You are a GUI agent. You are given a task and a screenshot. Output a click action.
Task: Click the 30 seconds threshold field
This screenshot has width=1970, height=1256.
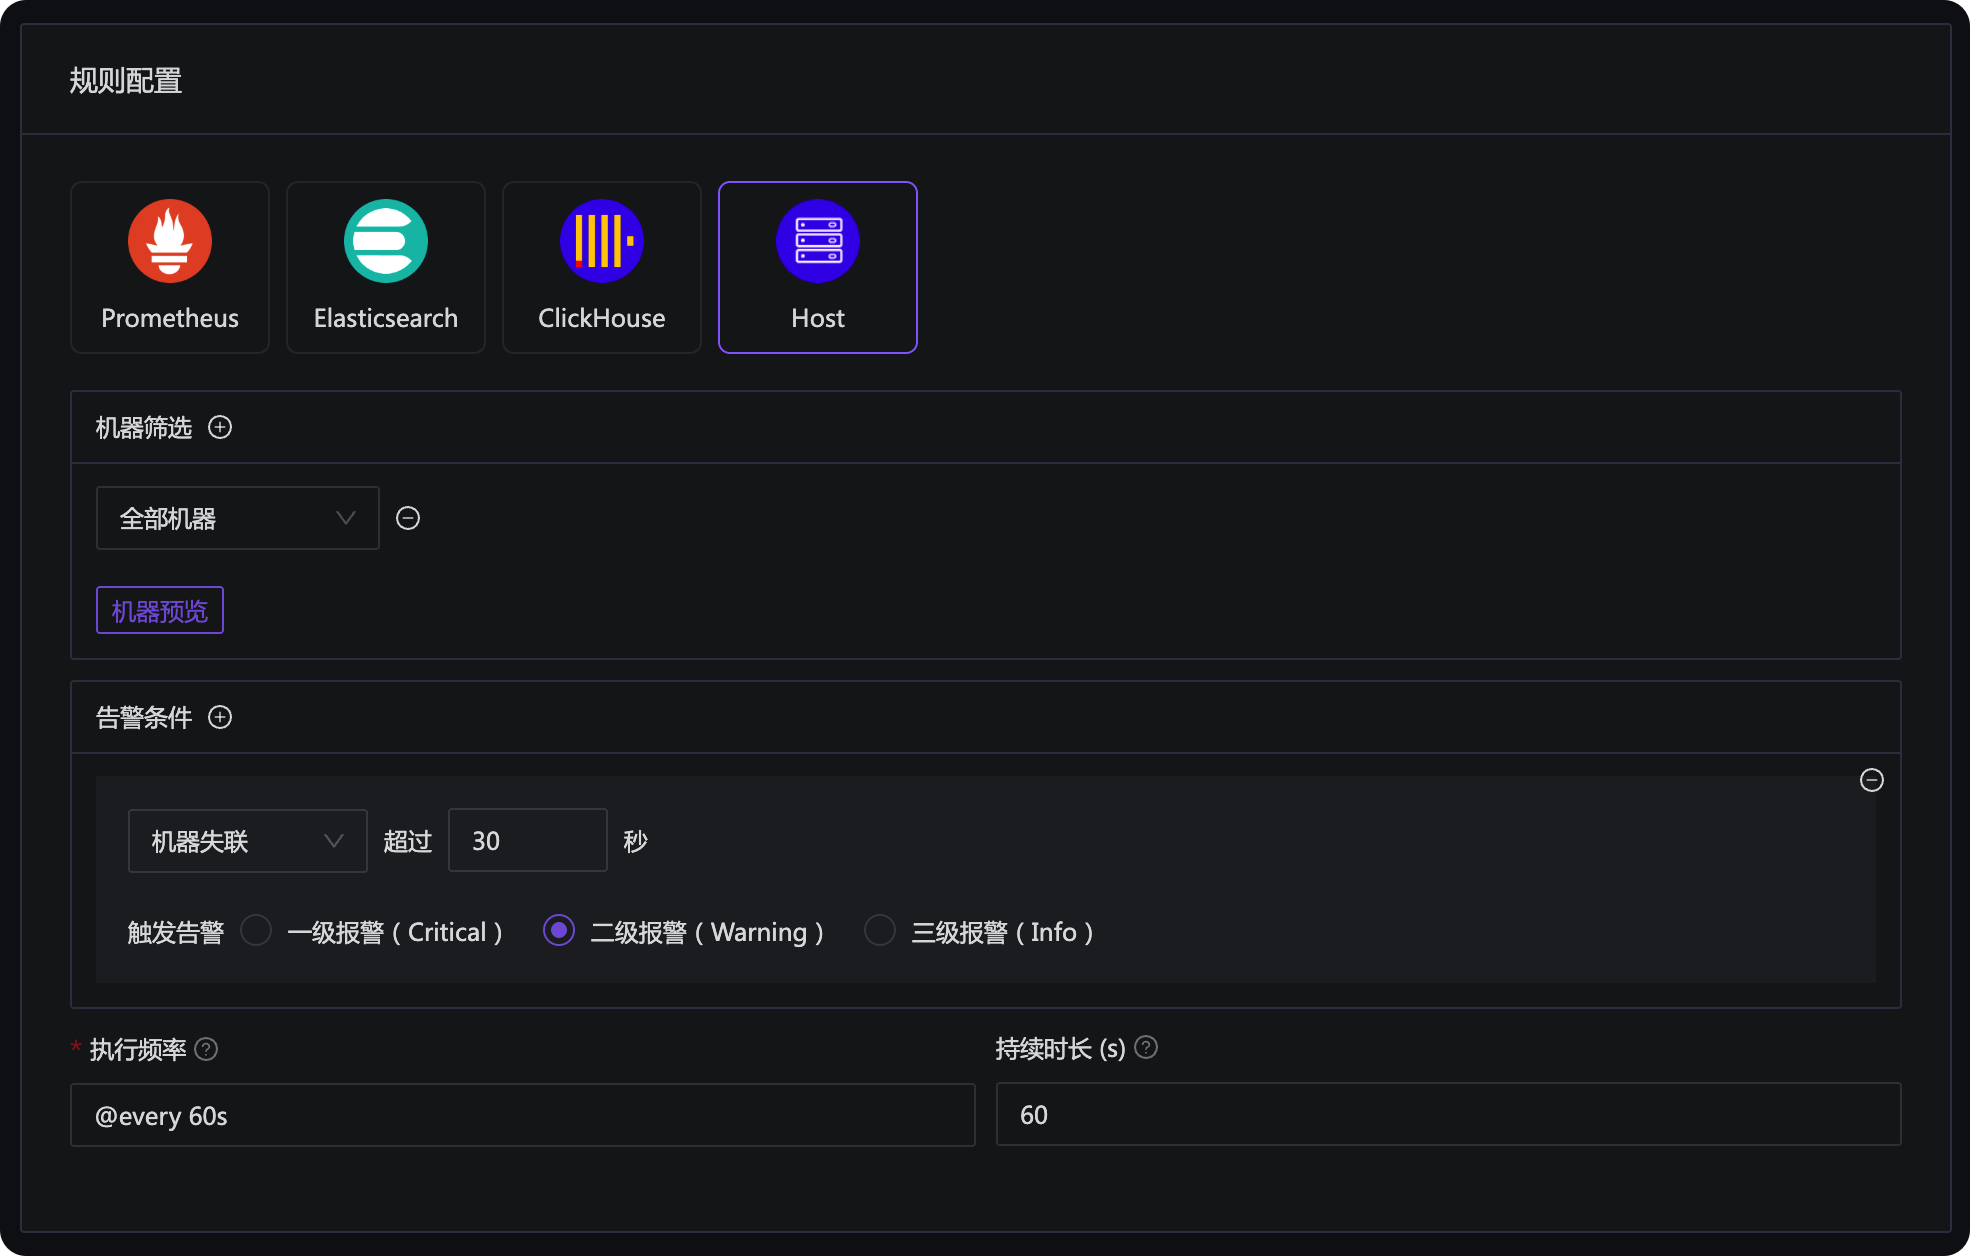(x=527, y=841)
